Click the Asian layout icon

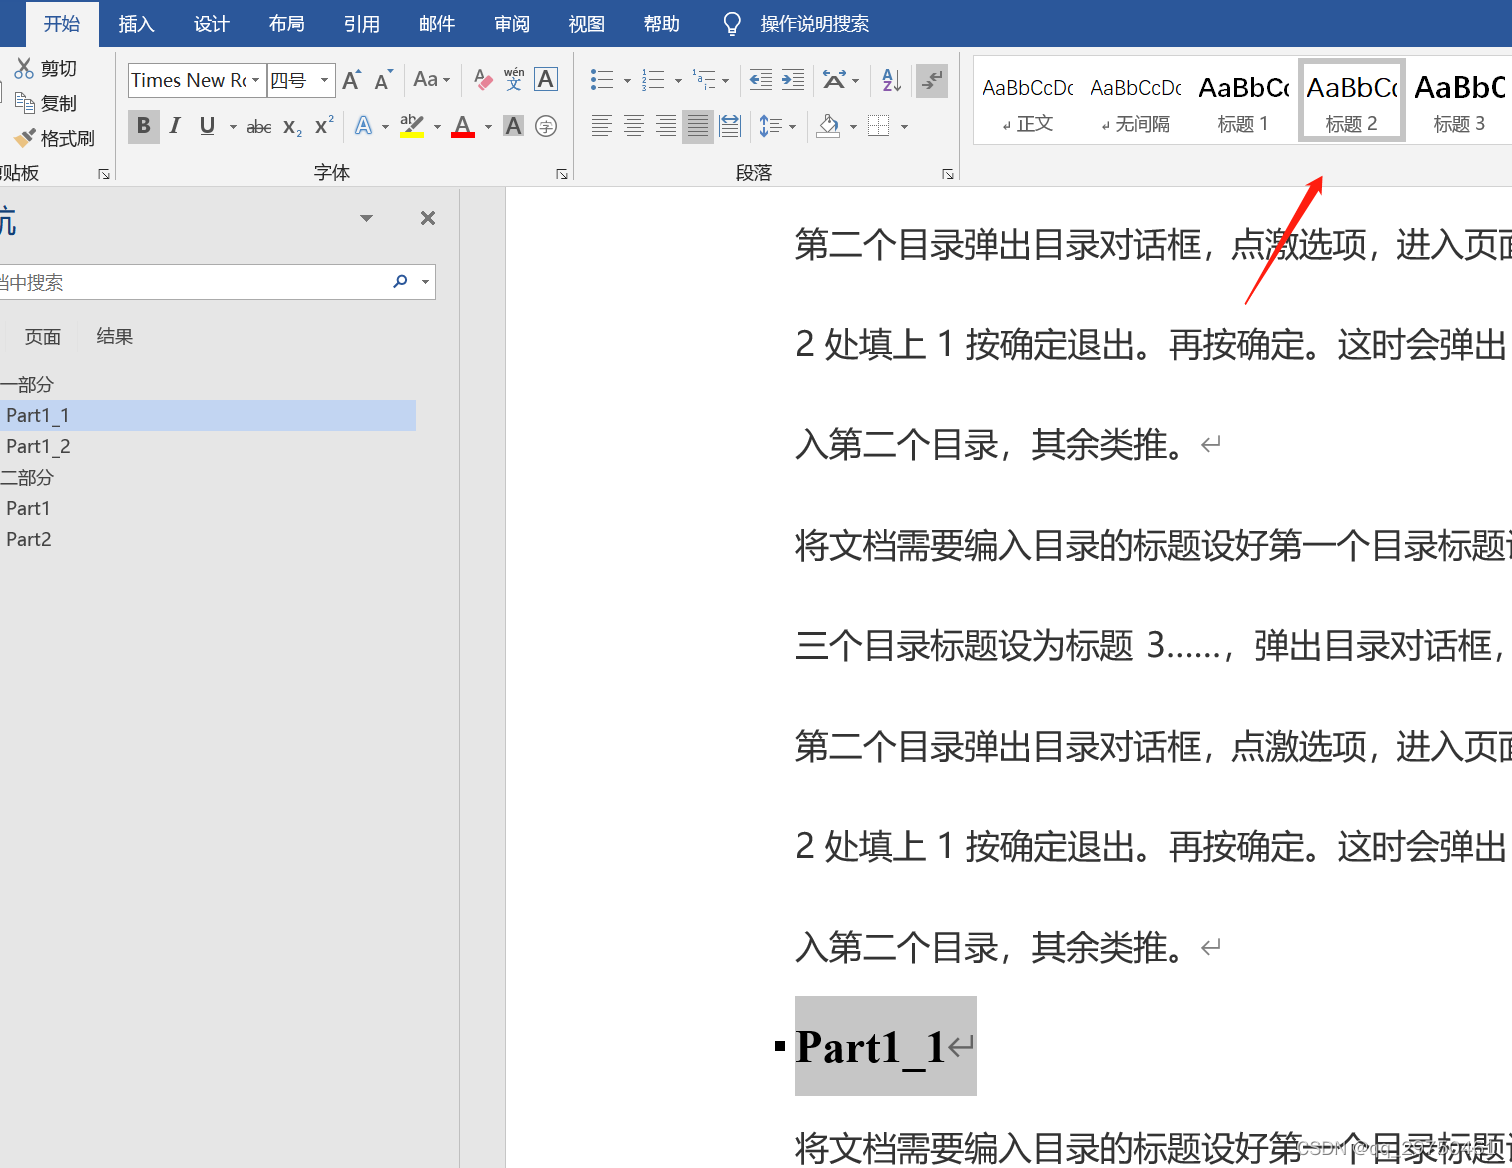click(x=834, y=80)
